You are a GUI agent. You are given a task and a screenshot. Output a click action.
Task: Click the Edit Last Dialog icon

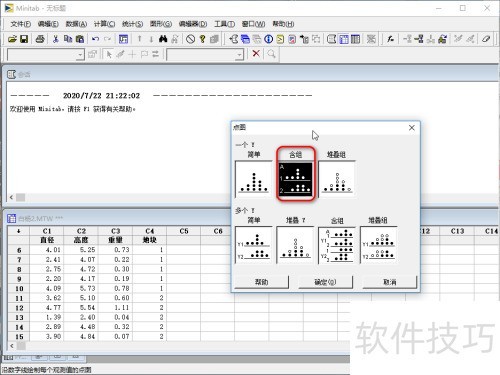click(123, 39)
